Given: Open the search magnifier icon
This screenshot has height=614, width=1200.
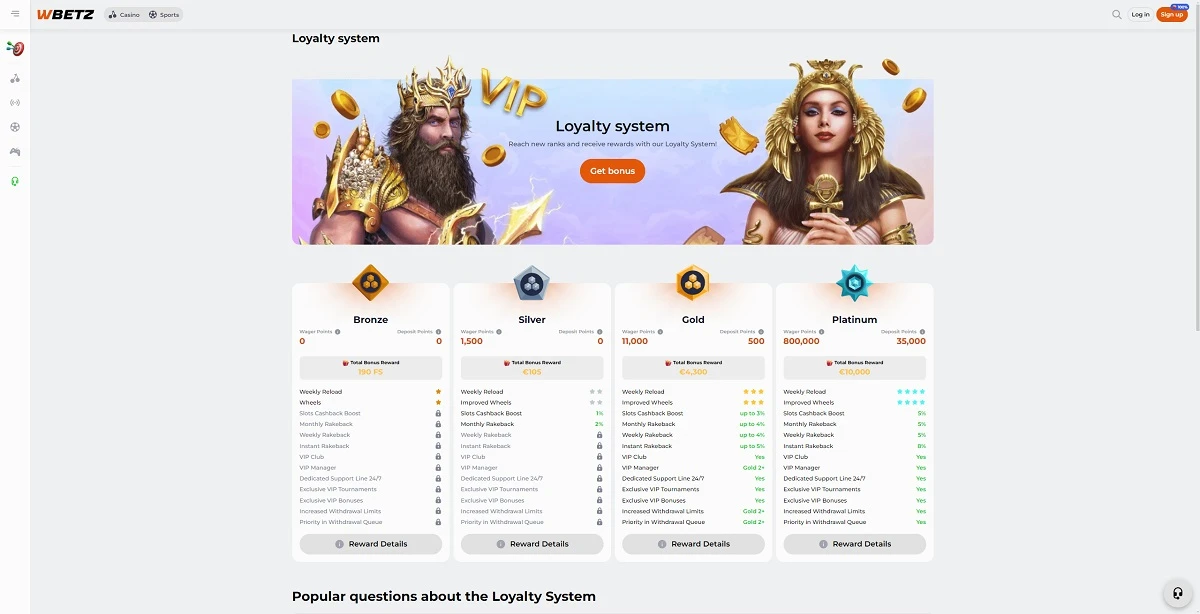Looking at the screenshot, I should point(1117,14).
